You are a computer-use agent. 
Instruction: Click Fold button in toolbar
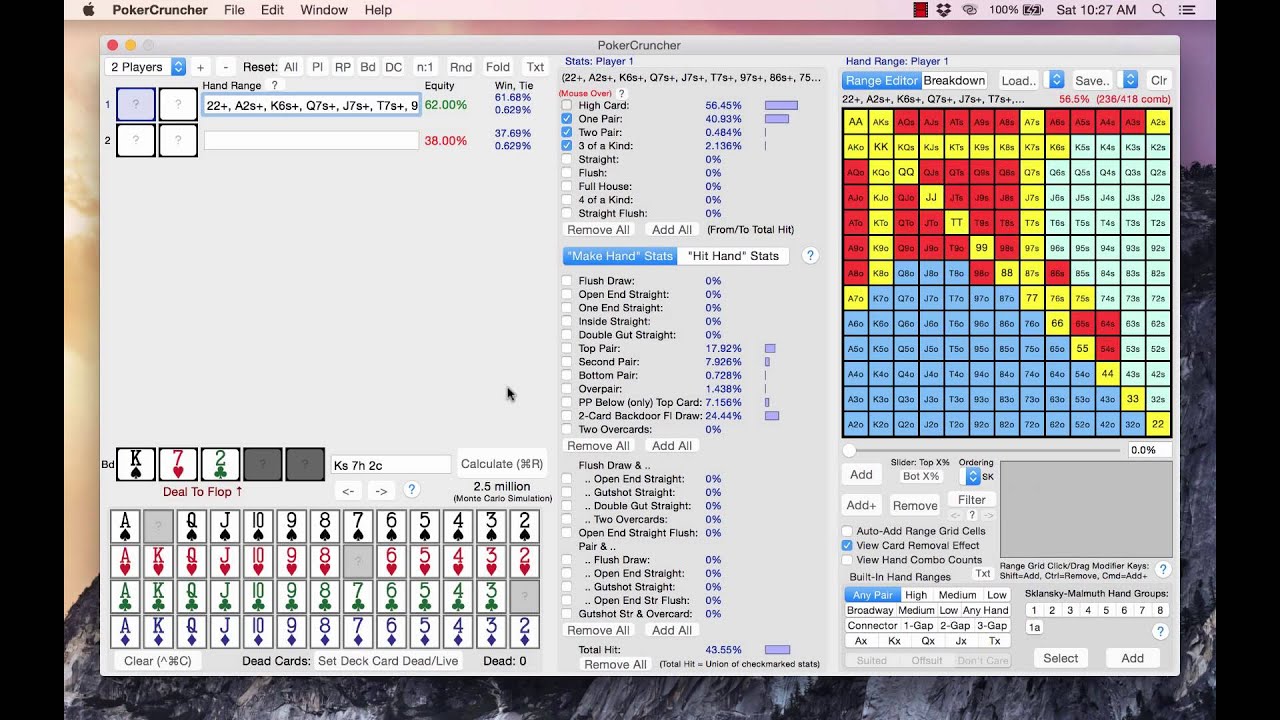click(x=498, y=67)
